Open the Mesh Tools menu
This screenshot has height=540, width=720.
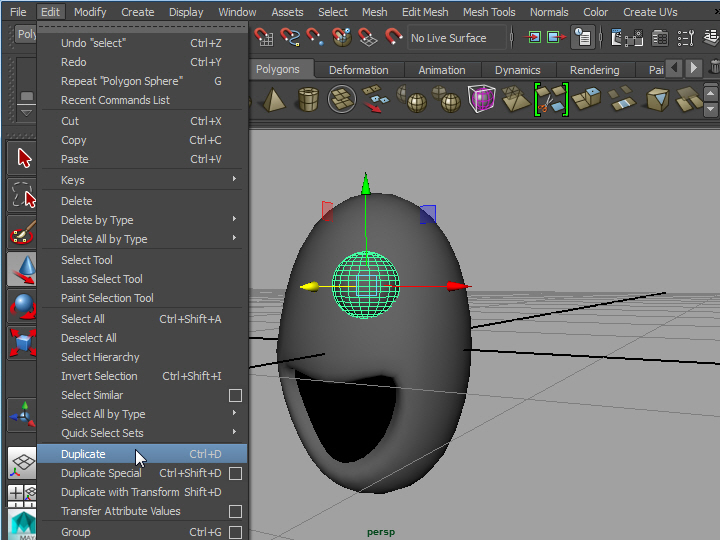pos(489,12)
